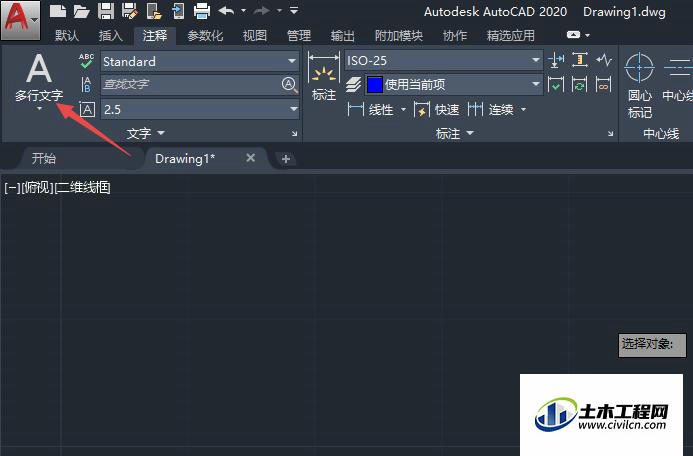Expand the 标注 panel title
The image size is (693, 456).
455,133
